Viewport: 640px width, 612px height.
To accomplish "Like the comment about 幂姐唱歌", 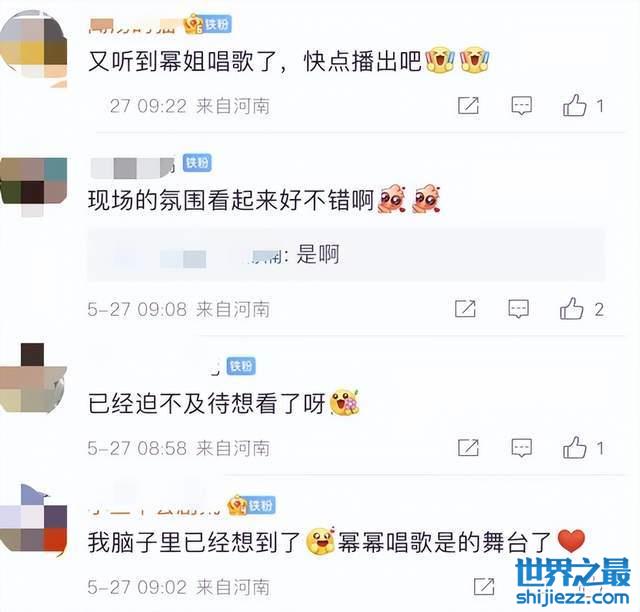I will click(x=575, y=105).
